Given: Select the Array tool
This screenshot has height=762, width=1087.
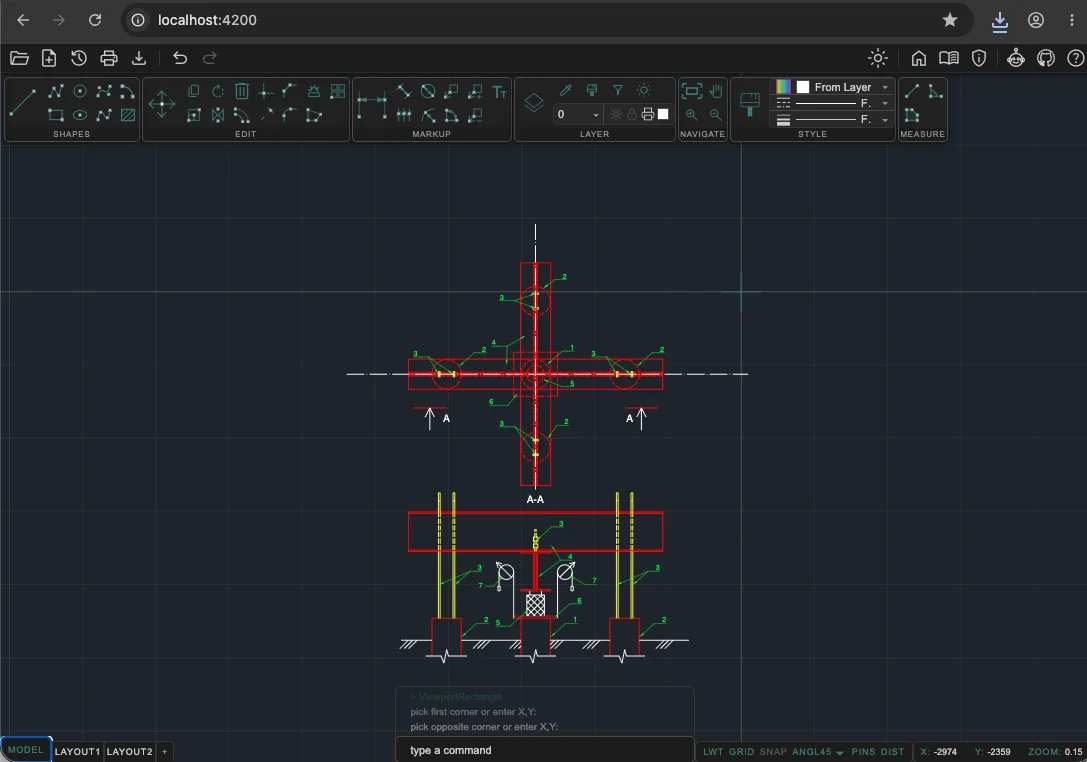Looking at the screenshot, I should (338, 92).
